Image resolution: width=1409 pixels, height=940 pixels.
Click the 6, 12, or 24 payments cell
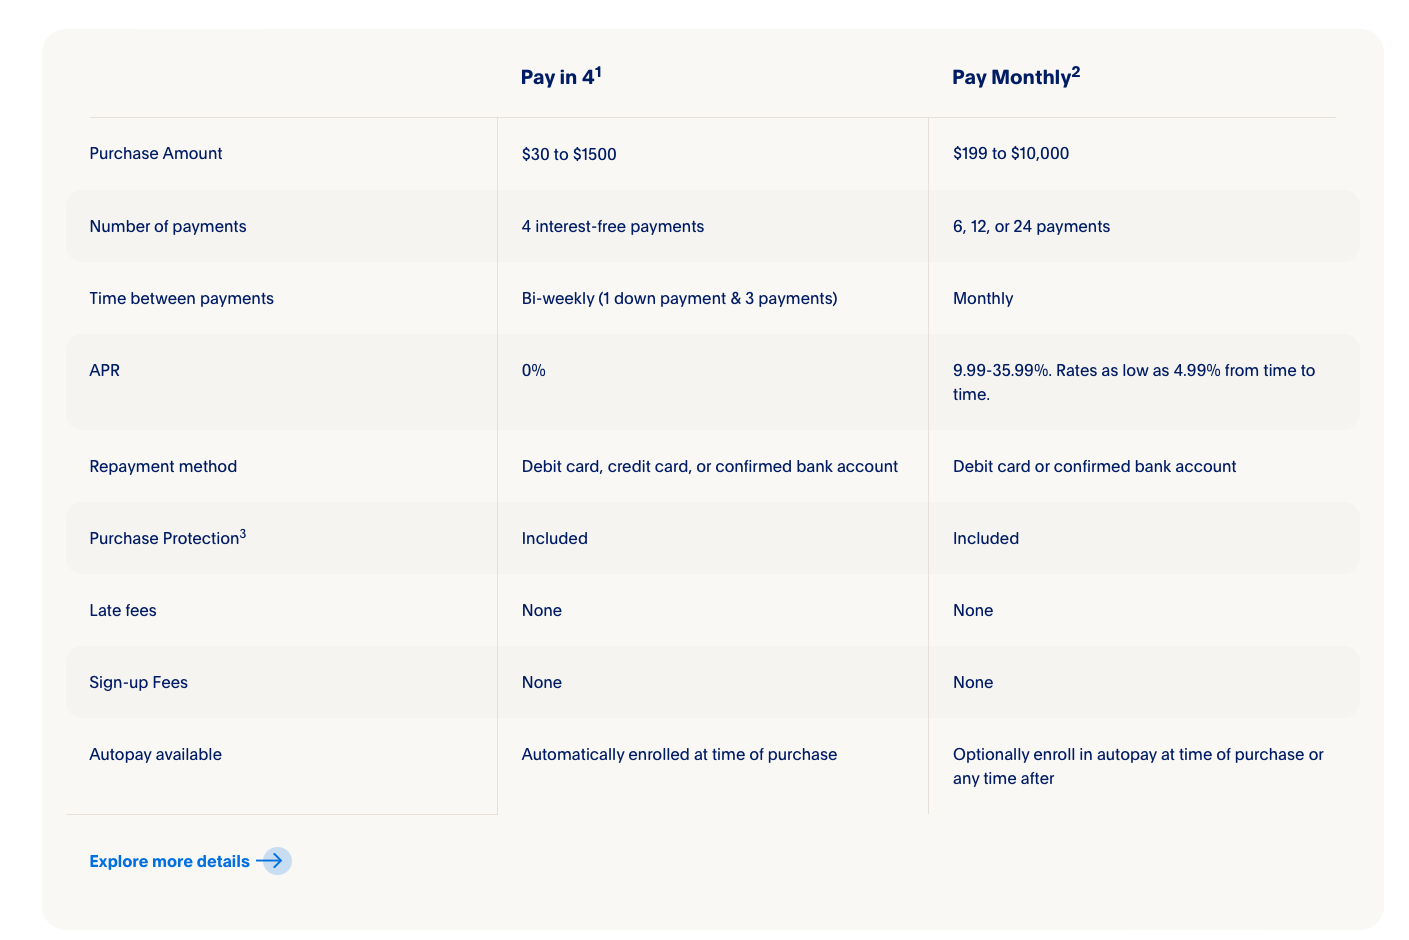coord(1031,226)
